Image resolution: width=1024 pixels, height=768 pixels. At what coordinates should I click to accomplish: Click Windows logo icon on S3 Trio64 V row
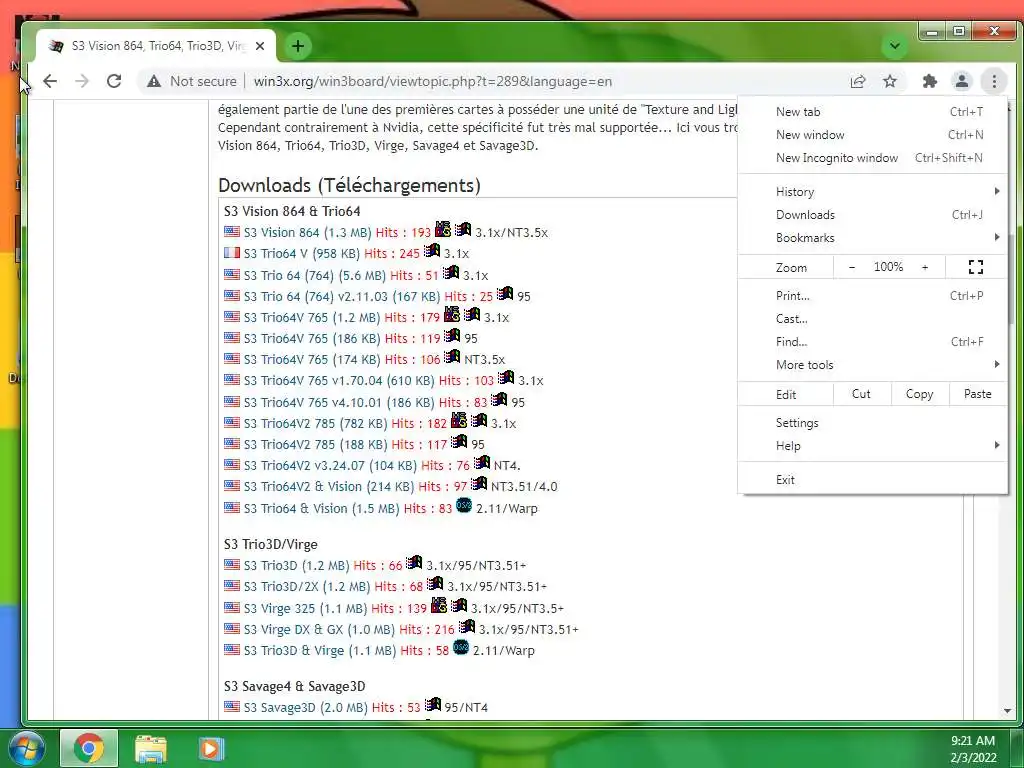[x=432, y=250]
